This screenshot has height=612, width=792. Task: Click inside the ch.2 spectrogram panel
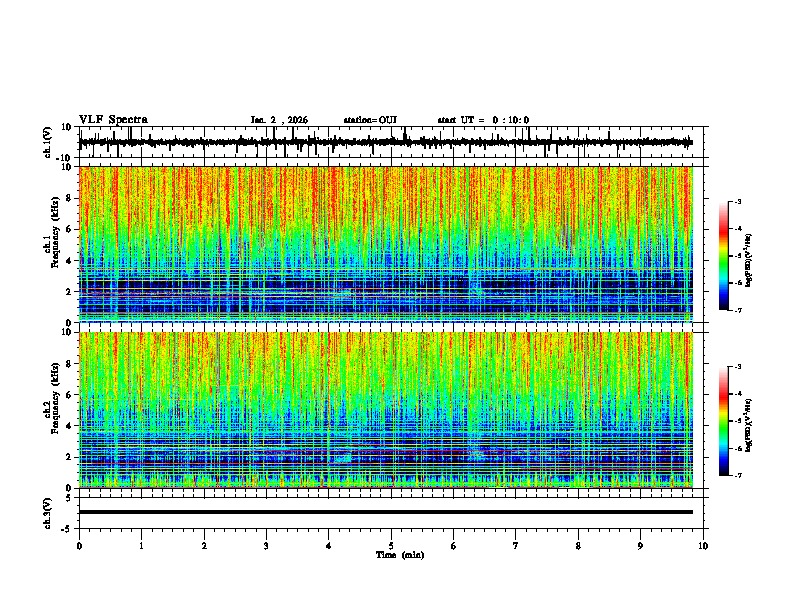pyautogui.click(x=386, y=410)
